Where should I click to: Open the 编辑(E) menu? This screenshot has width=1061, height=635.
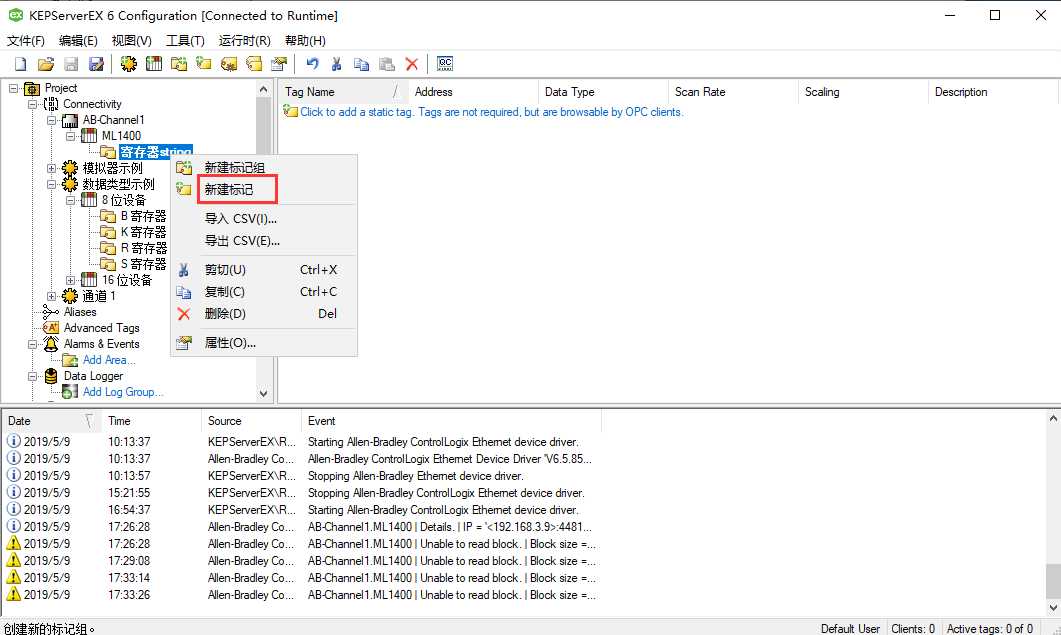78,41
